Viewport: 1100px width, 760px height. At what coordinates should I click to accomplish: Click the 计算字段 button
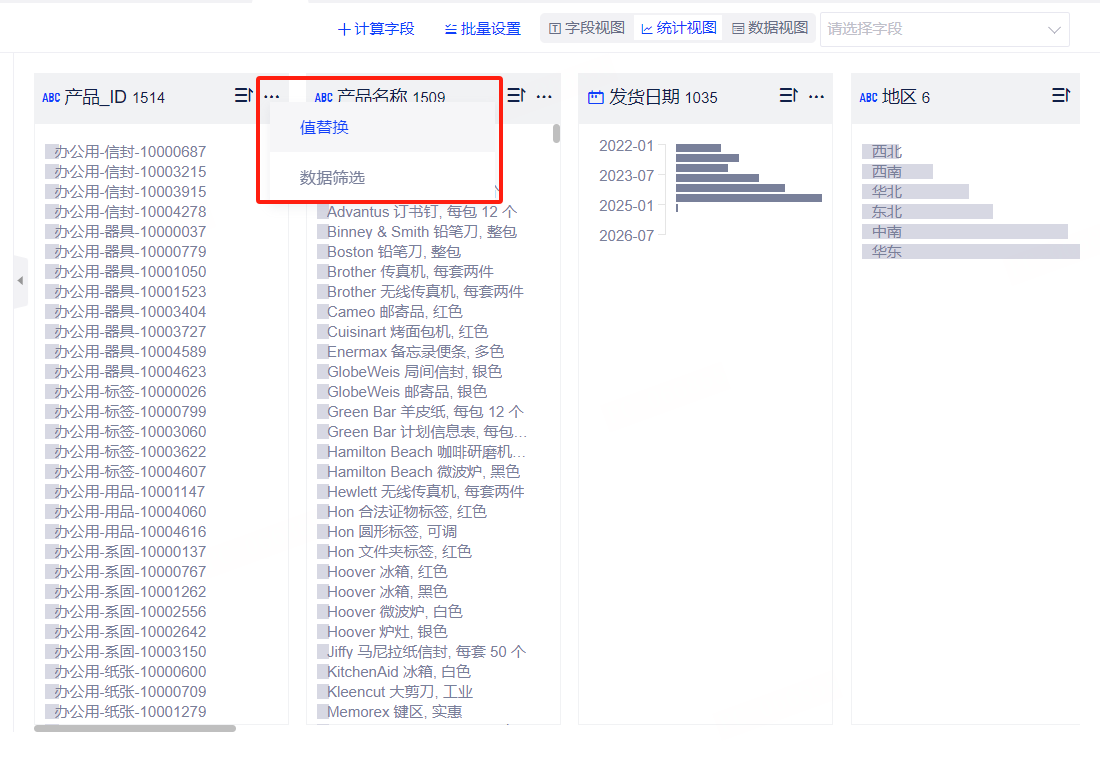[x=376, y=29]
